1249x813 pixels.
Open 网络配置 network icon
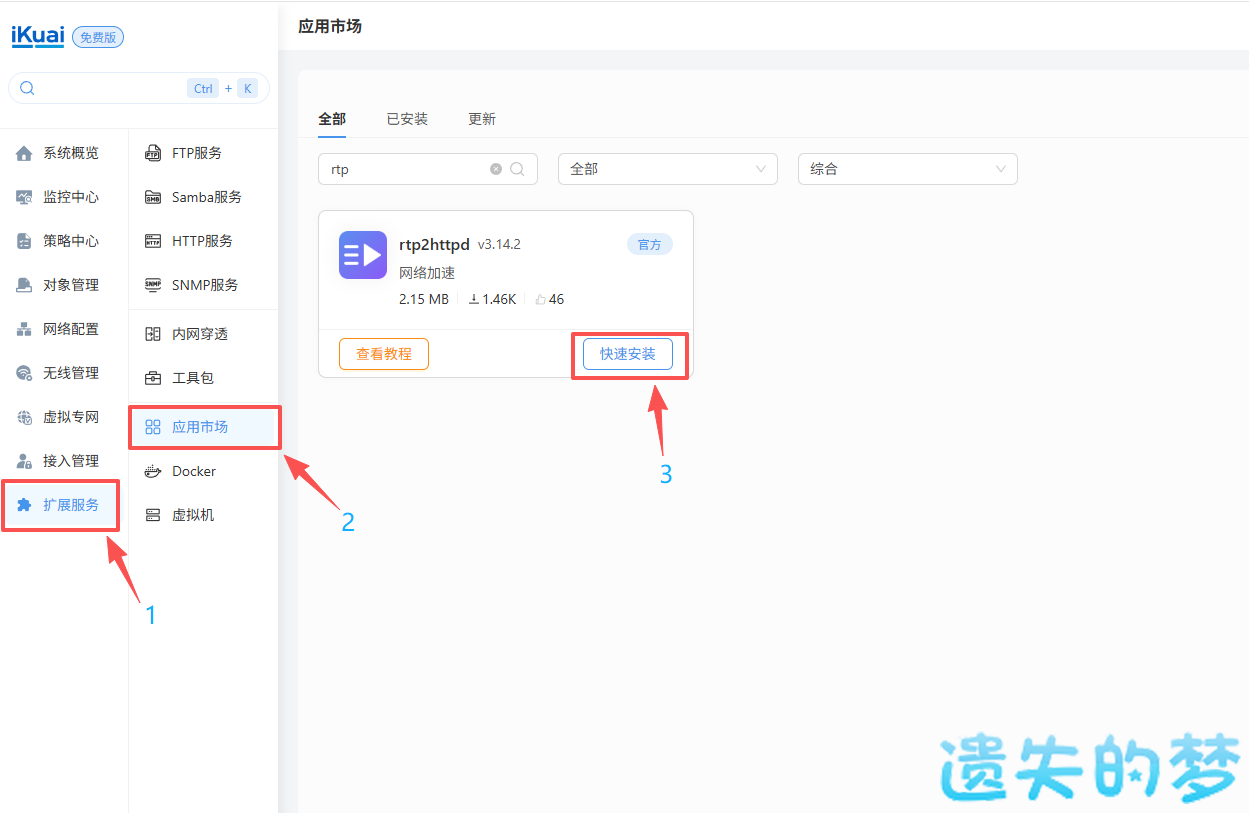click(24, 329)
